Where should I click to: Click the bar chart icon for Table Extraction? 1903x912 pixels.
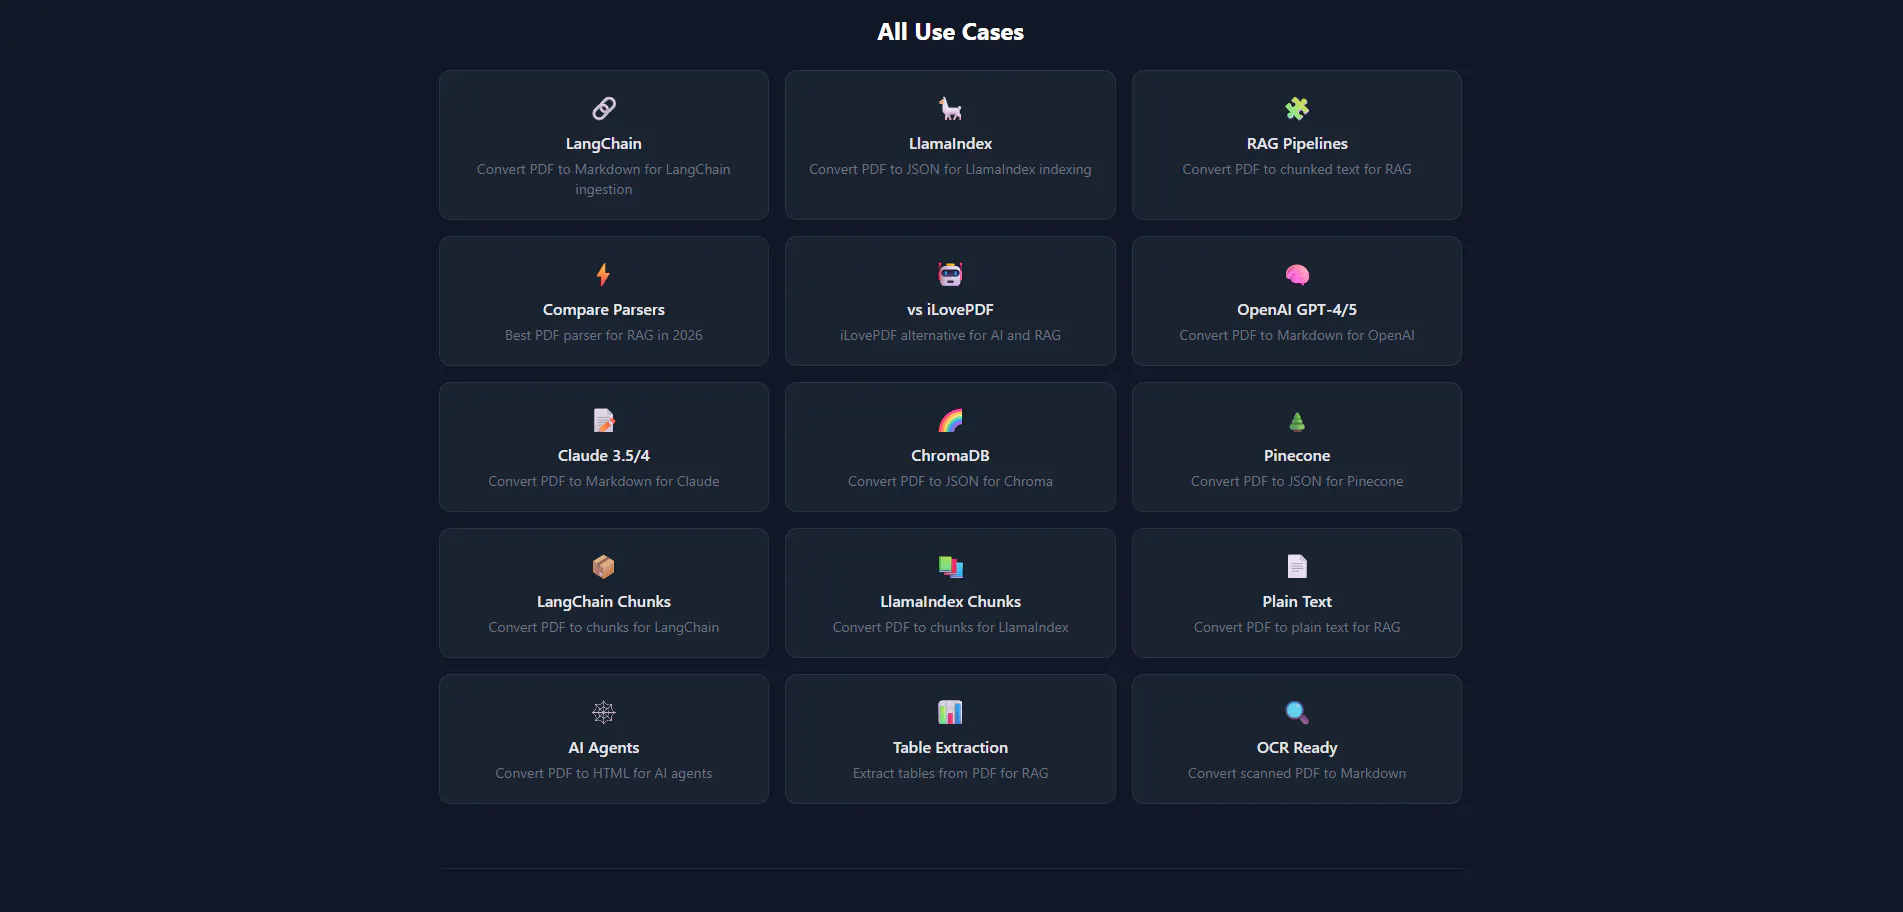950,712
